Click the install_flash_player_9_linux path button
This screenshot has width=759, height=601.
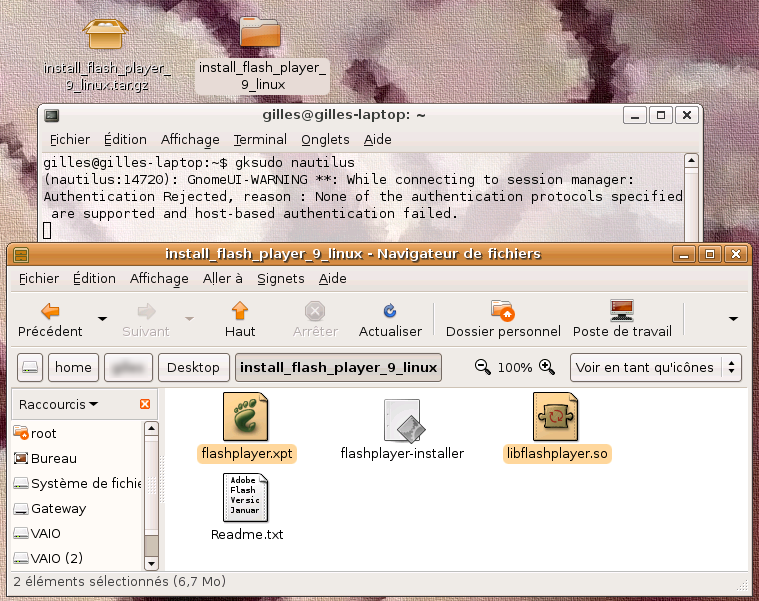pyautogui.click(x=338, y=367)
